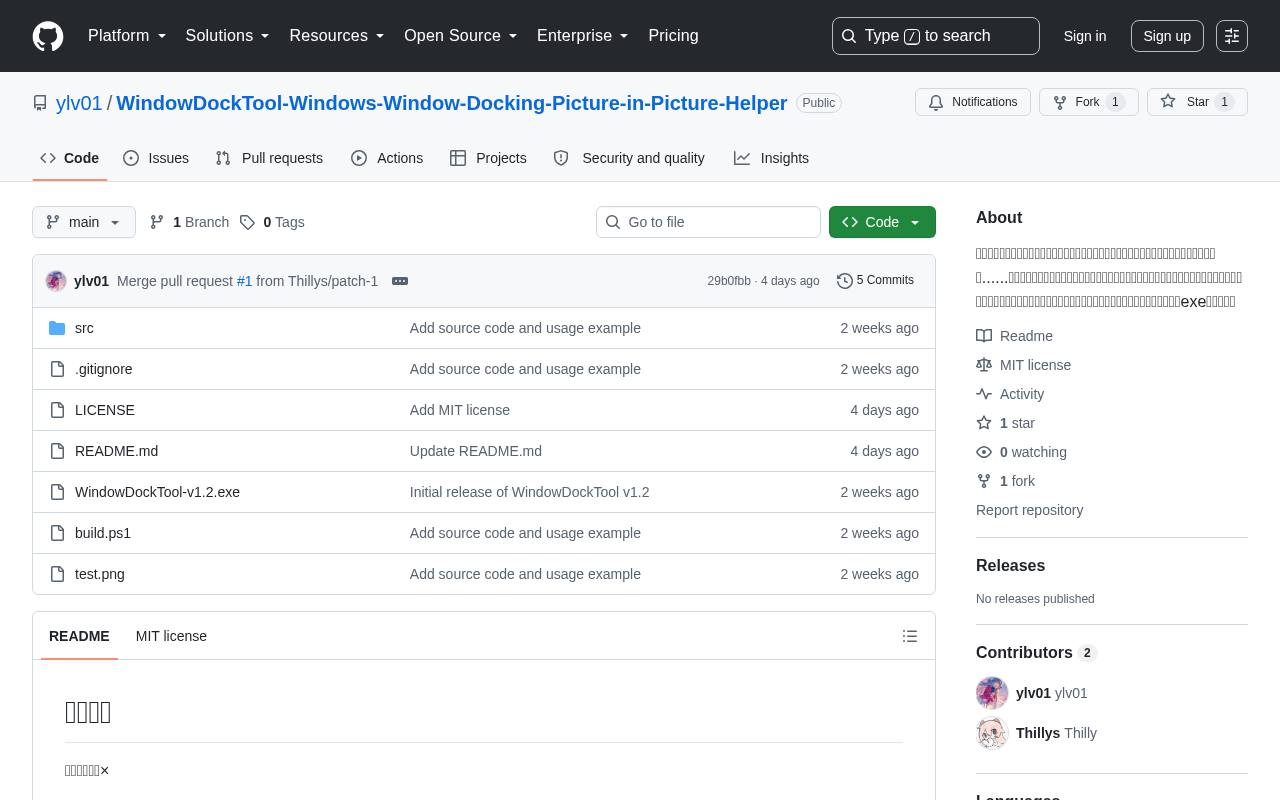Open the Releases heading link
This screenshot has width=1280, height=800.
pos(1010,566)
